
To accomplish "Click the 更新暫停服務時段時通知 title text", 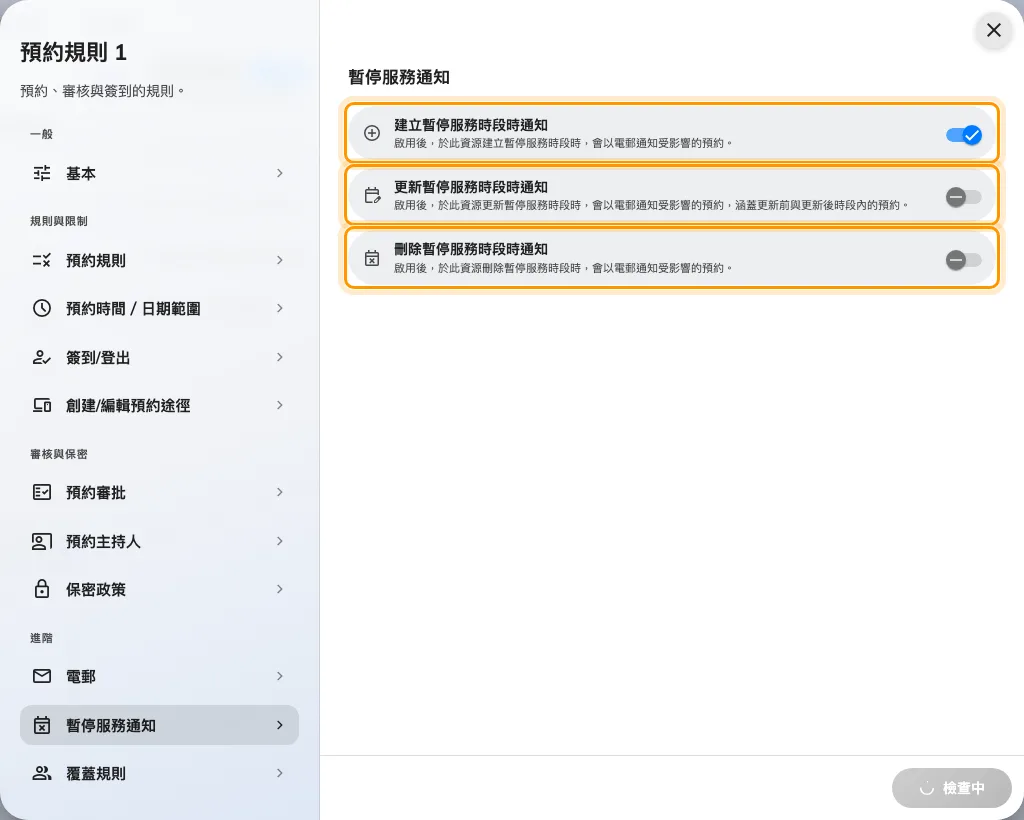I will click(471, 187).
